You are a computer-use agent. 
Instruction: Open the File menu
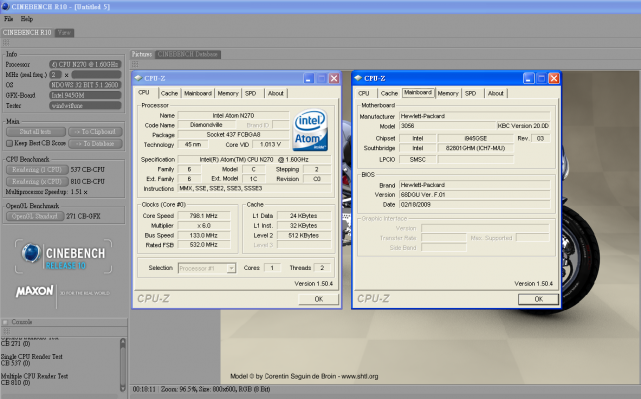tap(9, 19)
